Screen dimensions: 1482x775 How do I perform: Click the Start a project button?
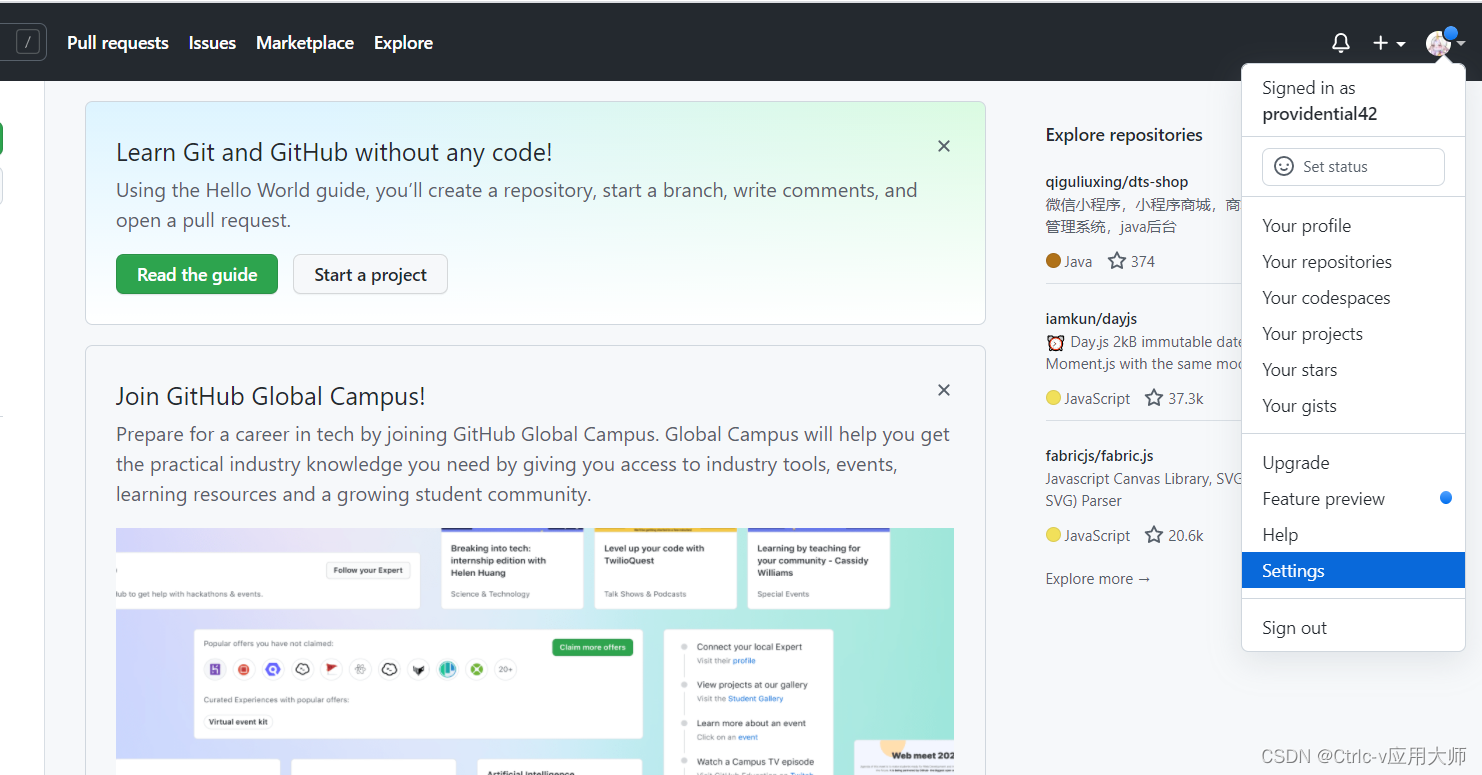coord(370,274)
